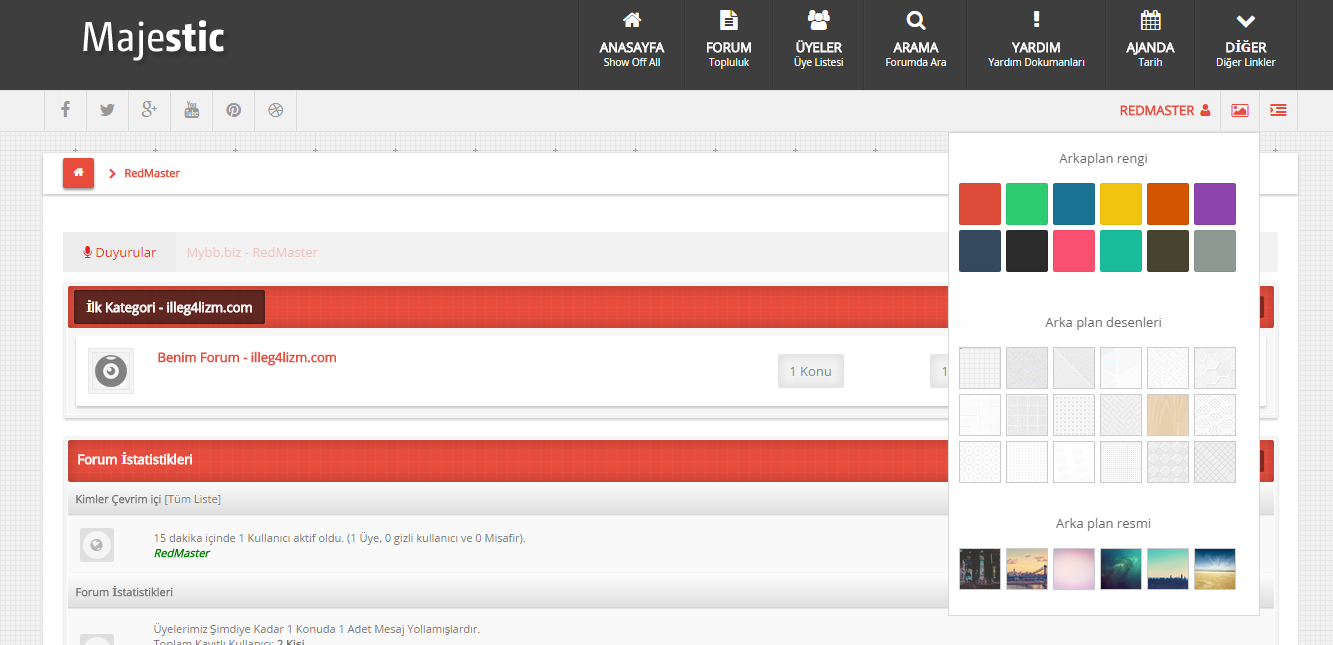
Task: Click the Dribbble icon
Action: point(275,110)
